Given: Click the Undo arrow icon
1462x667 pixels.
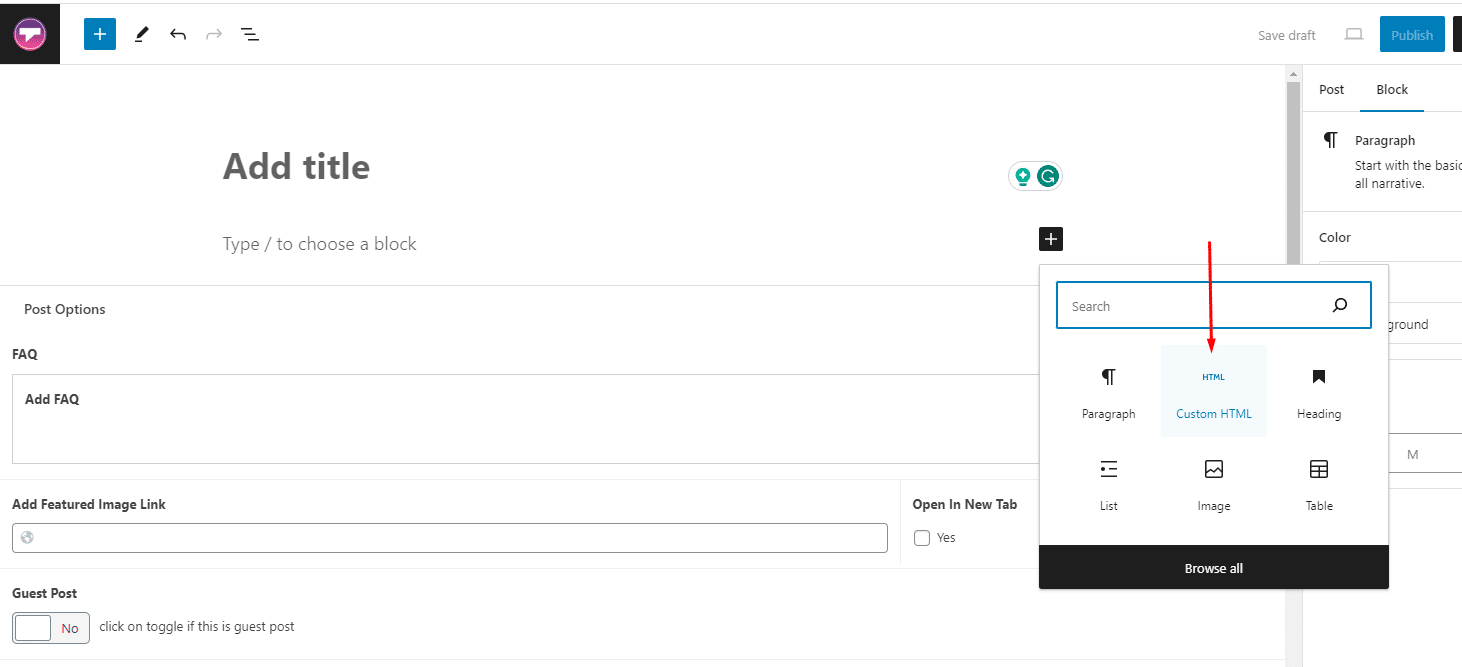Looking at the screenshot, I should [178, 33].
